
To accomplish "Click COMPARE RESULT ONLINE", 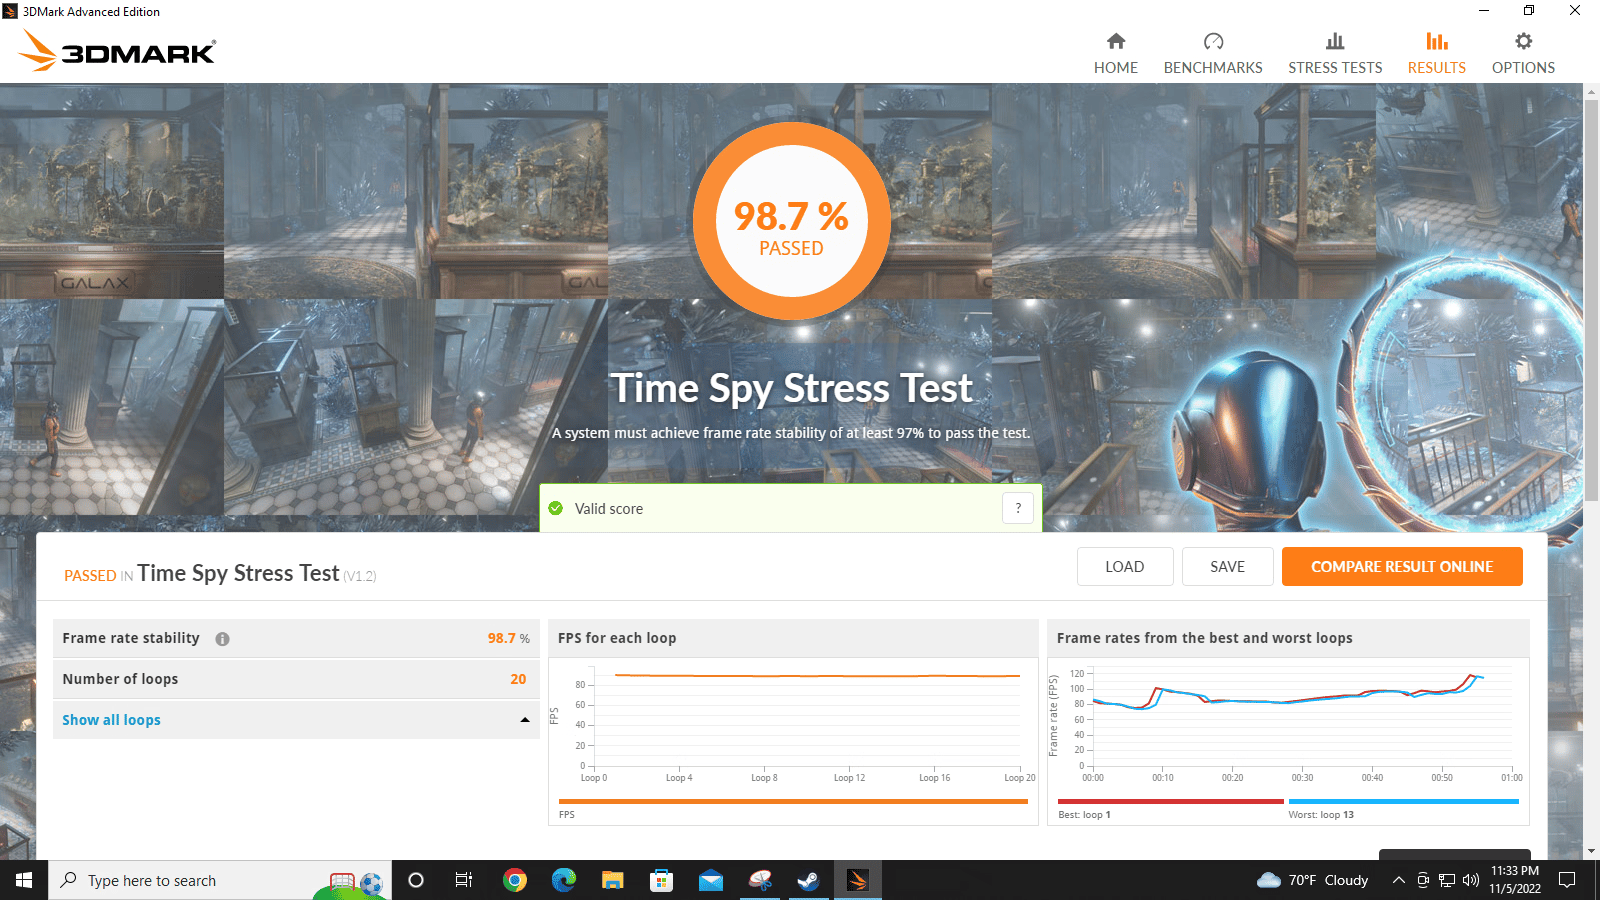I will 1402,566.
